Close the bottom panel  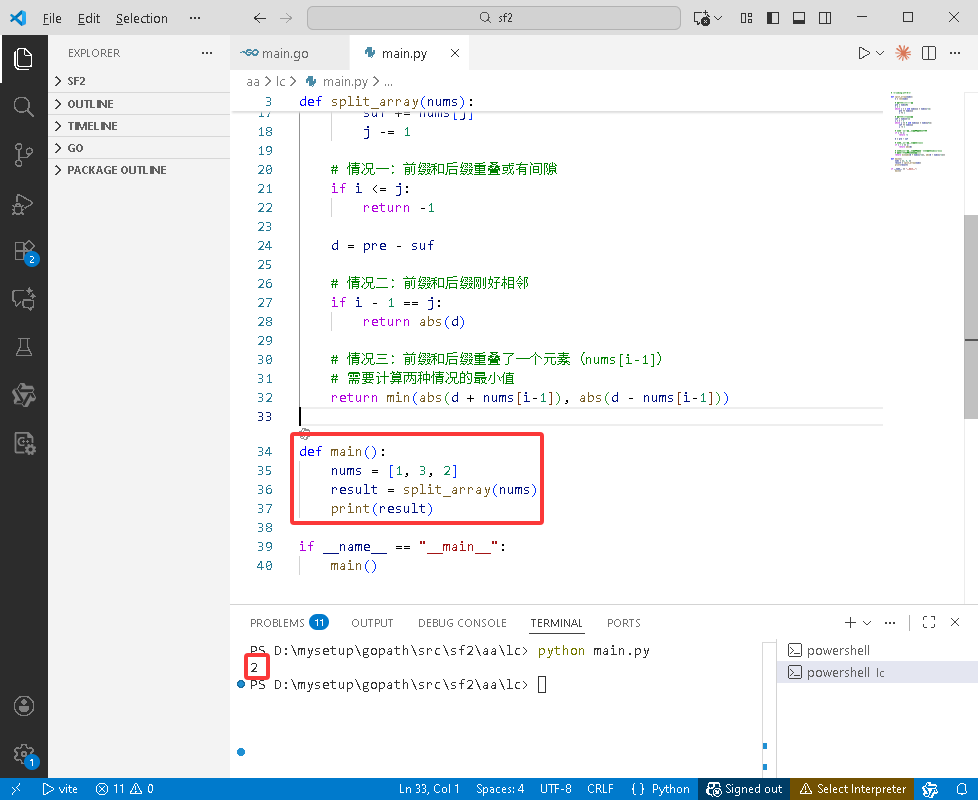955,622
